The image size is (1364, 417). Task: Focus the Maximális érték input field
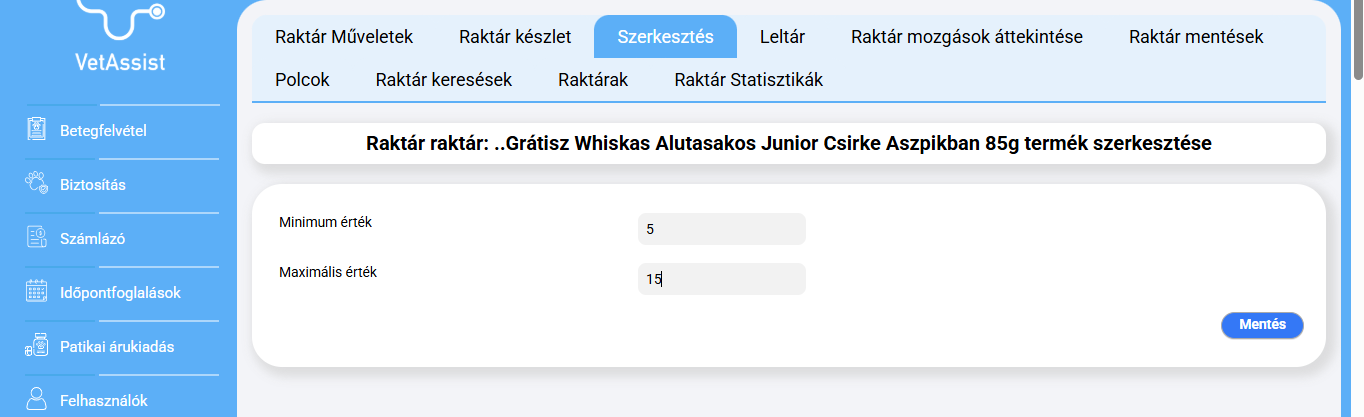(x=721, y=279)
